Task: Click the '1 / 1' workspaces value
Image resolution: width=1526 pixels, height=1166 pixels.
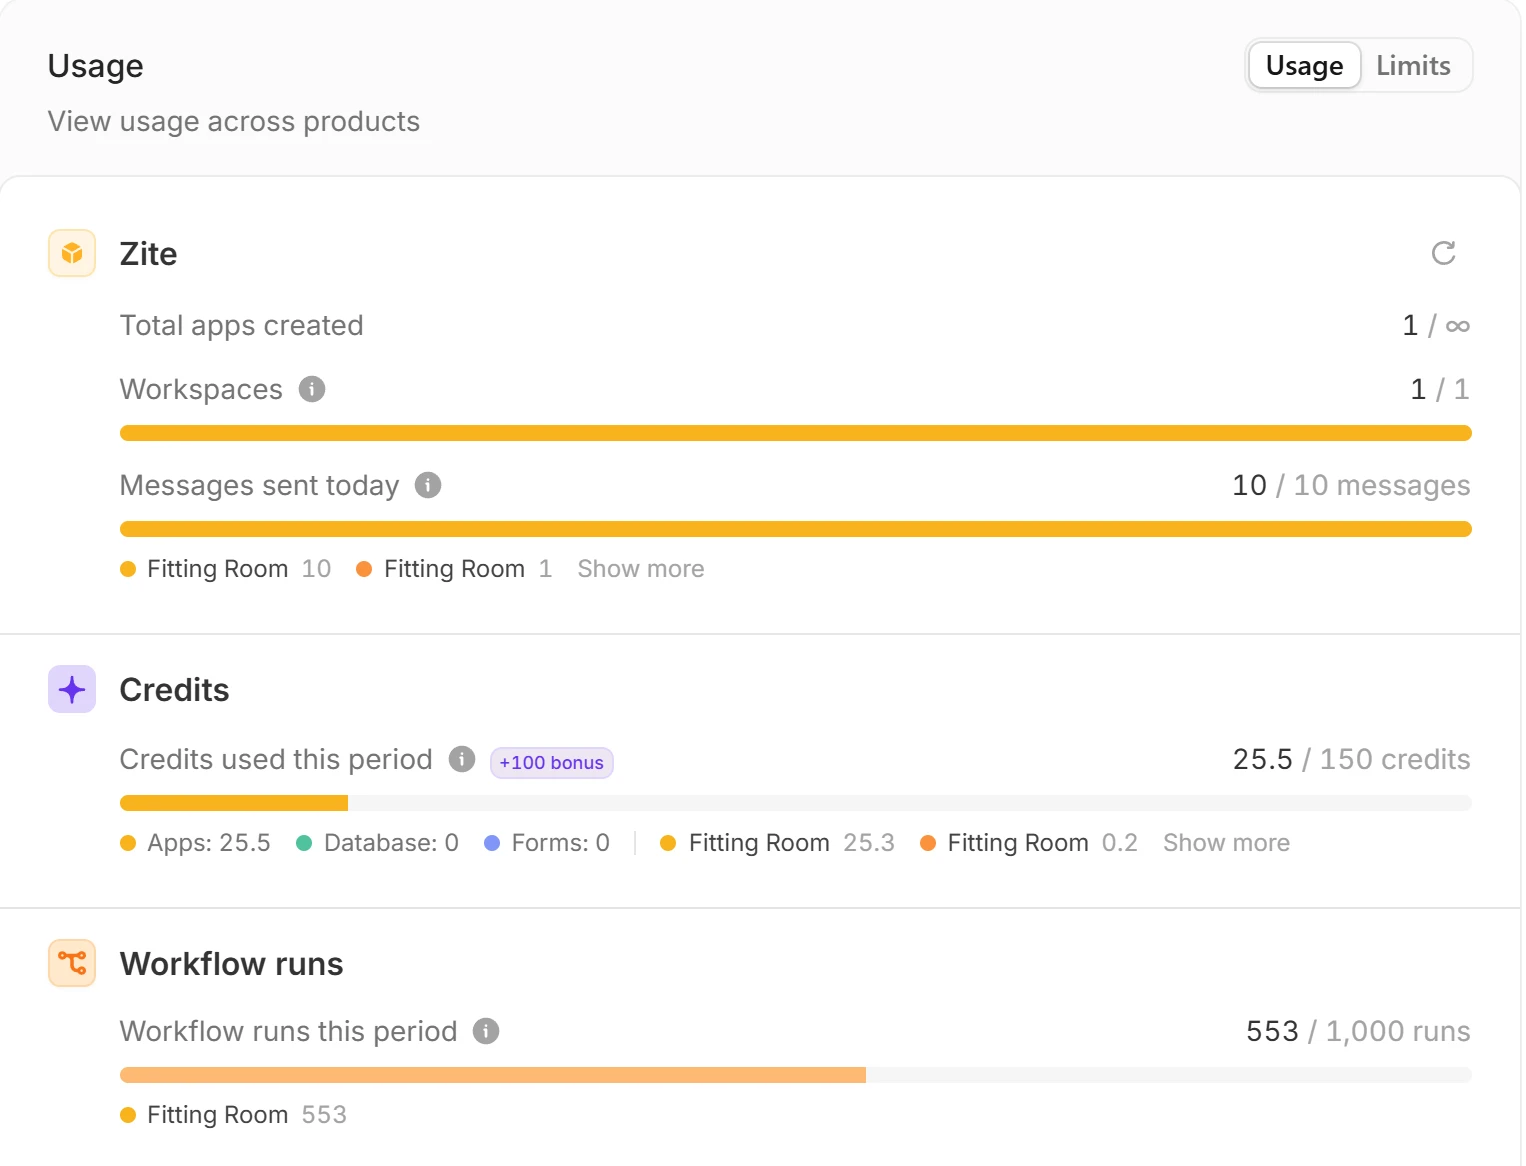Action: [x=1440, y=389]
